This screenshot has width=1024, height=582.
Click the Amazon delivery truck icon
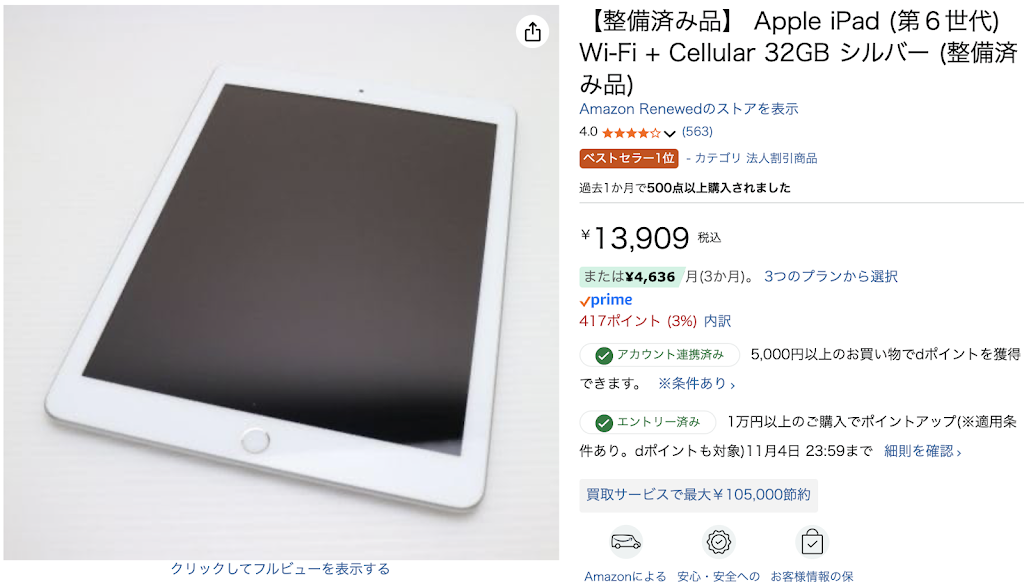click(626, 542)
